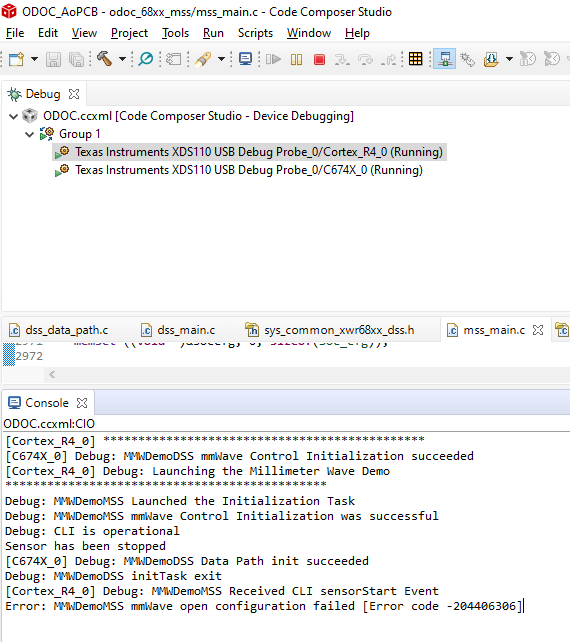Click the ODOC.ccxml:CIO console label
Image resolution: width=578 pixels, height=644 pixels.
[x=49, y=423]
